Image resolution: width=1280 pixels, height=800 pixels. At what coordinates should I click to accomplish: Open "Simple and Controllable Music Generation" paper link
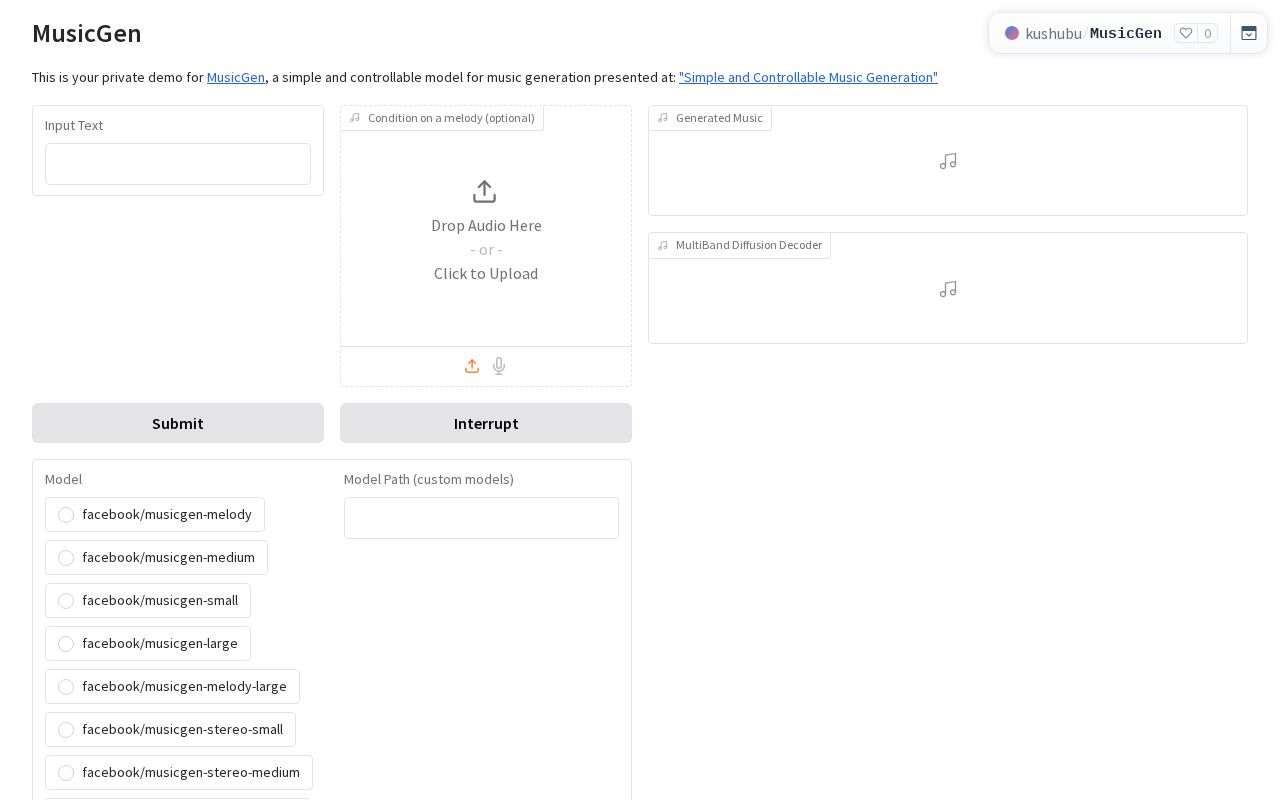coord(808,77)
